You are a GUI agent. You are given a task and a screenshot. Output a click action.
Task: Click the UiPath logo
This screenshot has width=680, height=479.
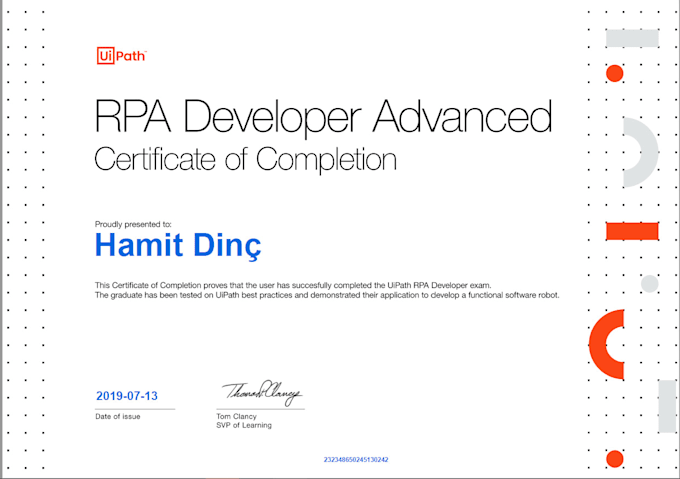click(121, 55)
